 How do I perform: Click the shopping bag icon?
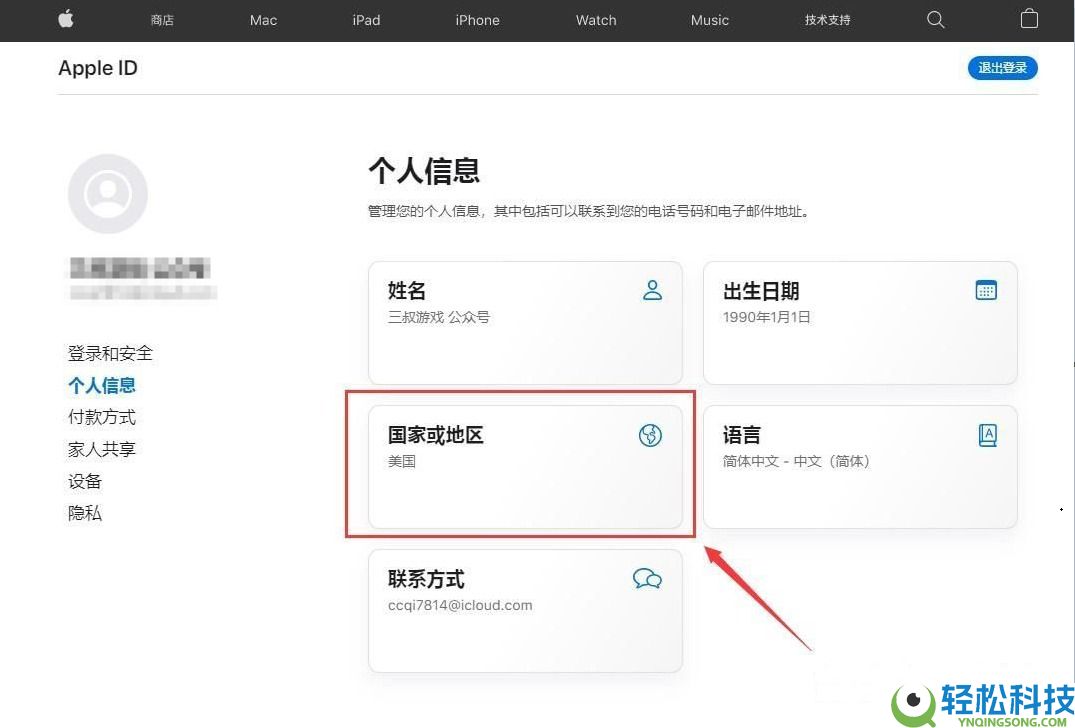1029,19
